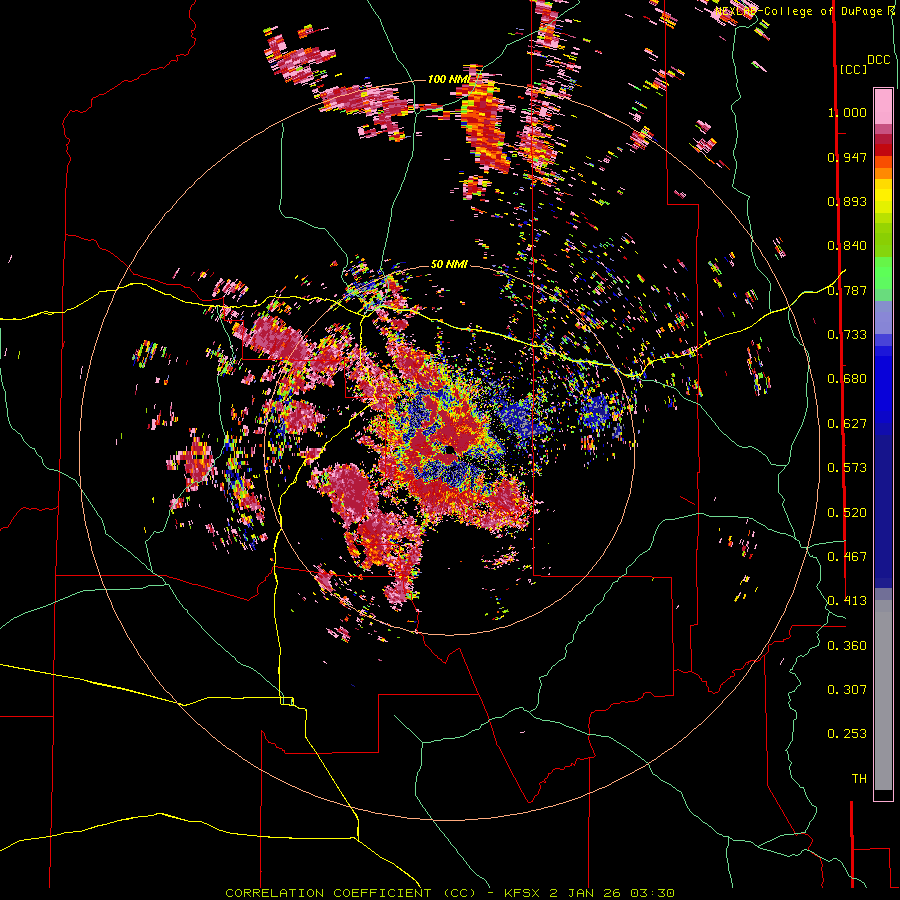Select the 0.360 legend value
Viewport: 900px width, 900px height.
[847, 646]
